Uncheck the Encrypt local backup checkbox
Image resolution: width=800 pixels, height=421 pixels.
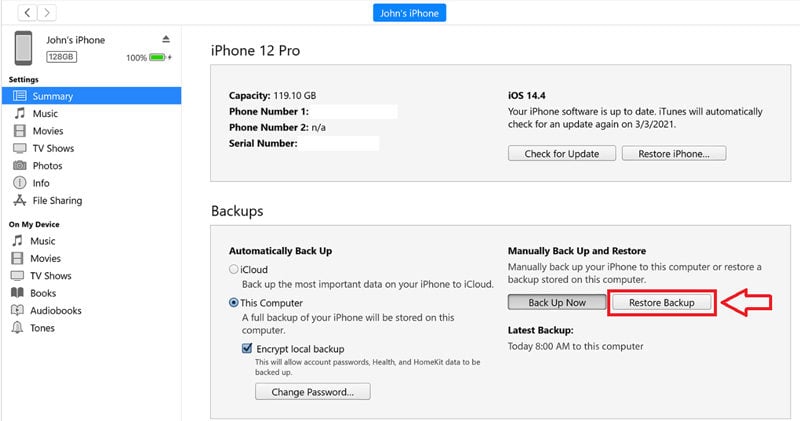click(x=247, y=347)
